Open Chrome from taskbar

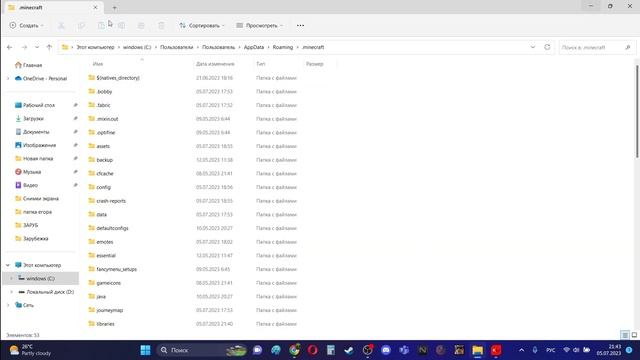point(294,350)
